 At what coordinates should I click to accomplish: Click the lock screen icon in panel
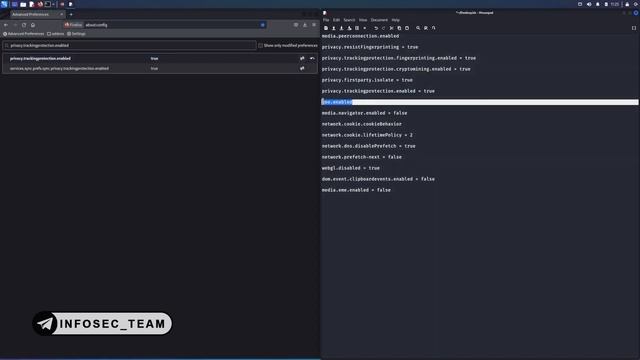click(x=627, y=4)
